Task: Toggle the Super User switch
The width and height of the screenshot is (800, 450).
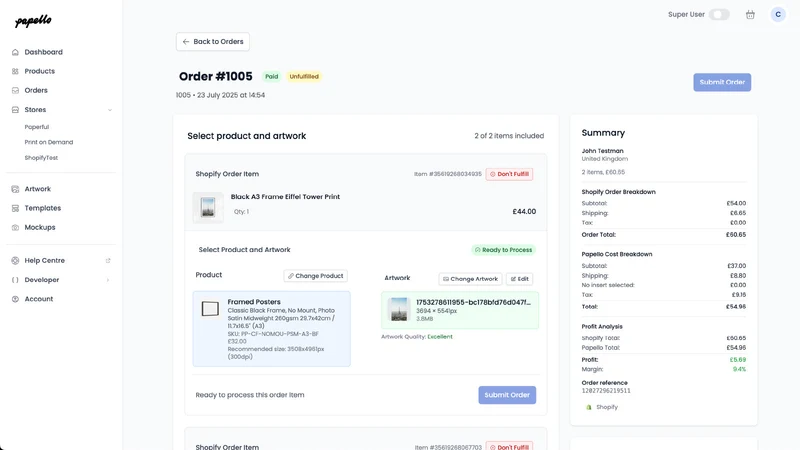Action: tap(719, 14)
